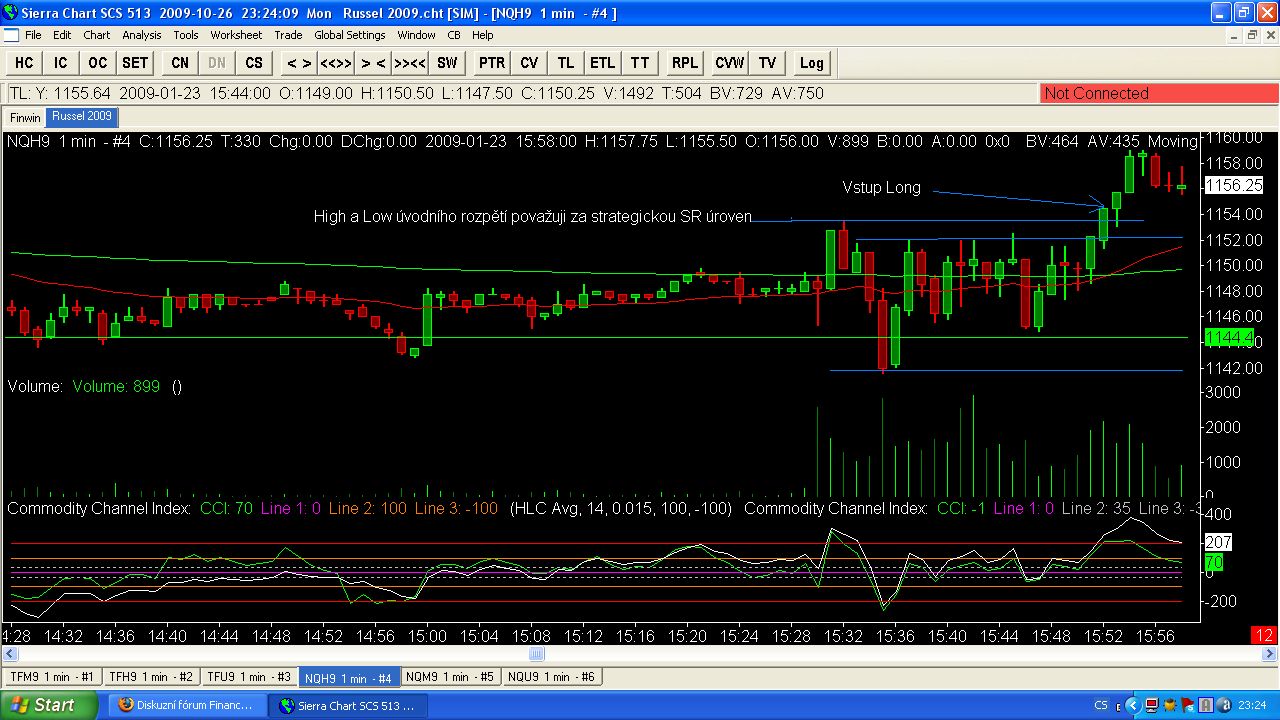Click the '< >' toolbar button
Screen dimensions: 1280x720
[299, 63]
